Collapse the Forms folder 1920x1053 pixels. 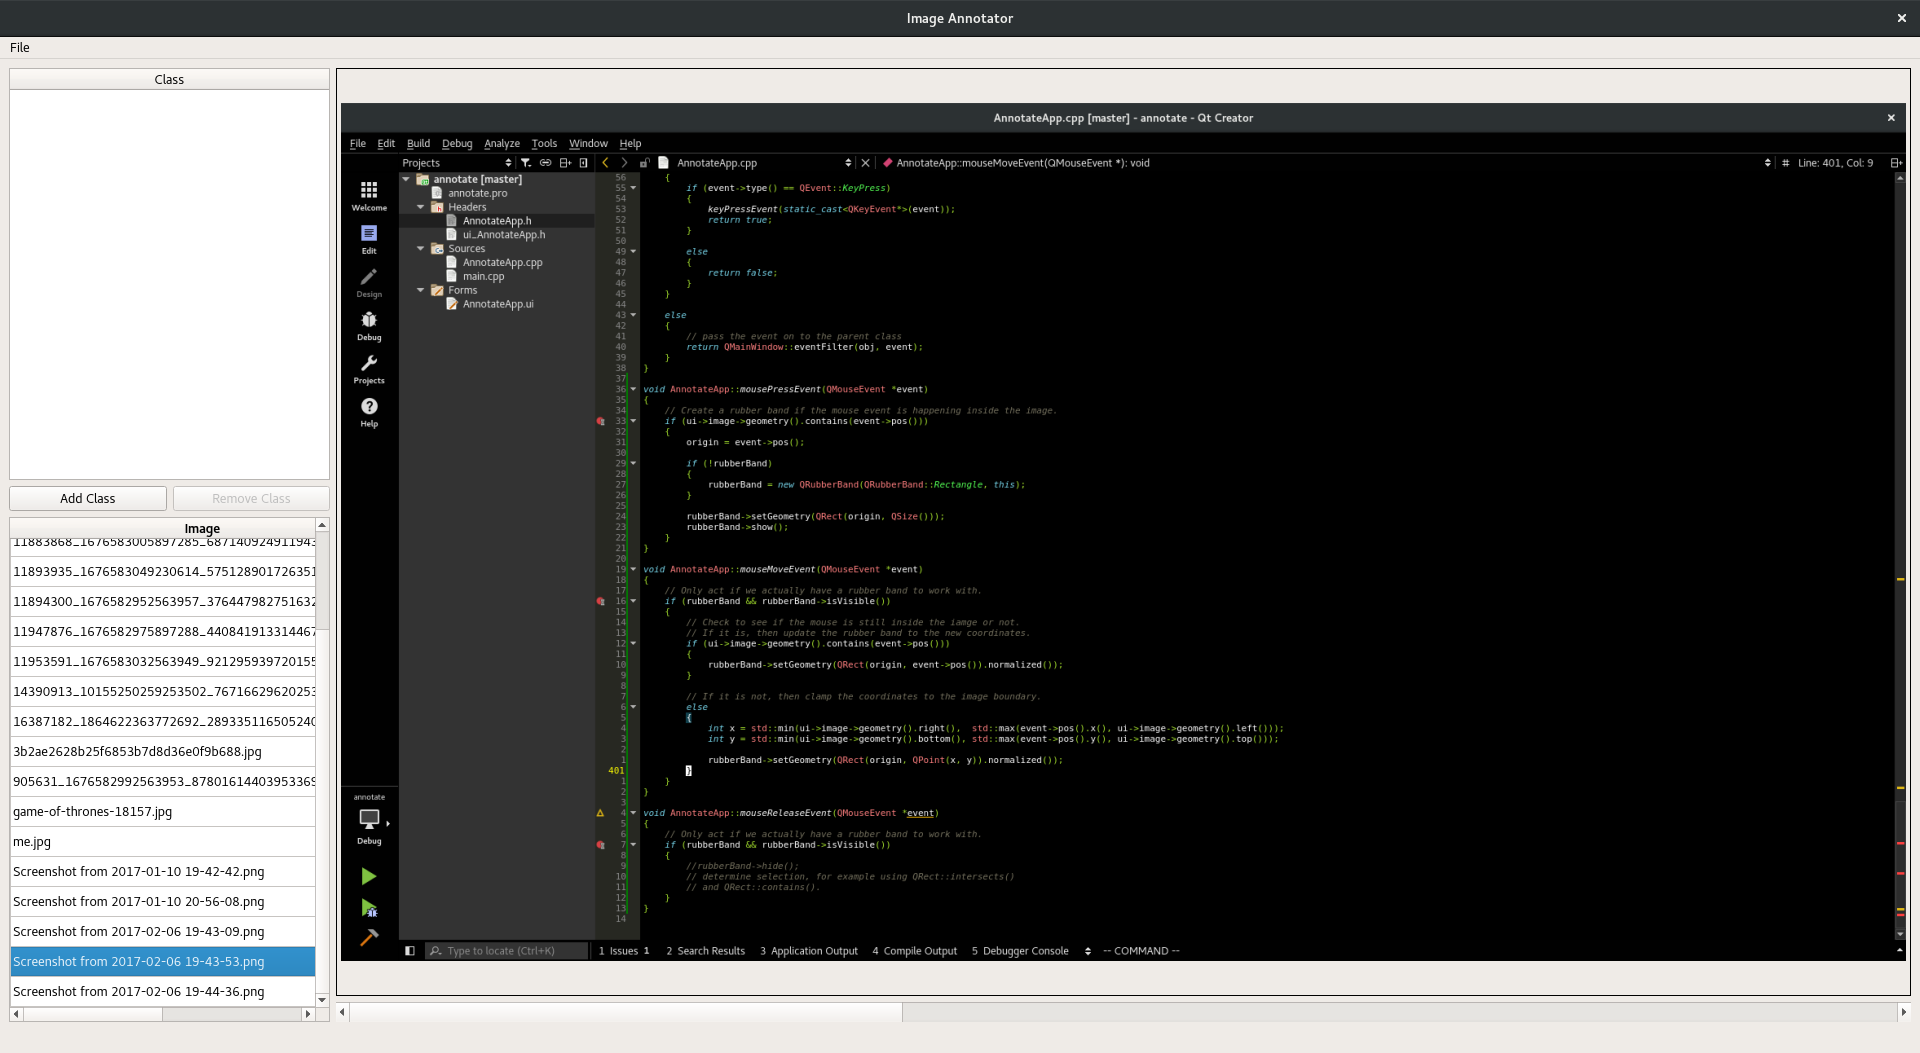point(421,290)
